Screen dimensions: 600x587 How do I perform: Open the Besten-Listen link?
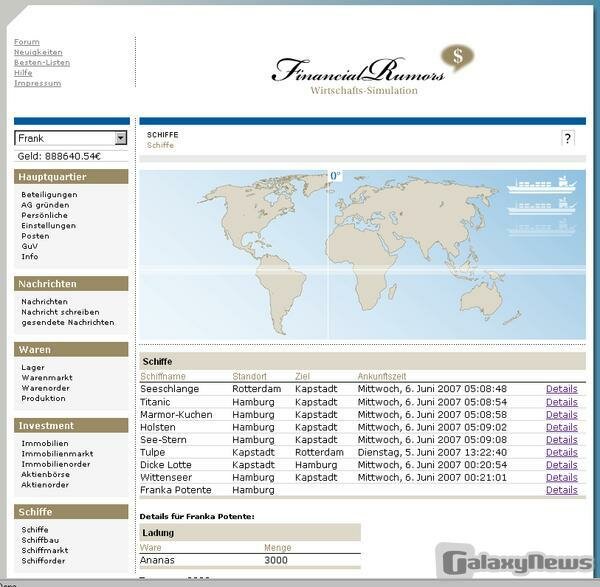tap(42, 62)
